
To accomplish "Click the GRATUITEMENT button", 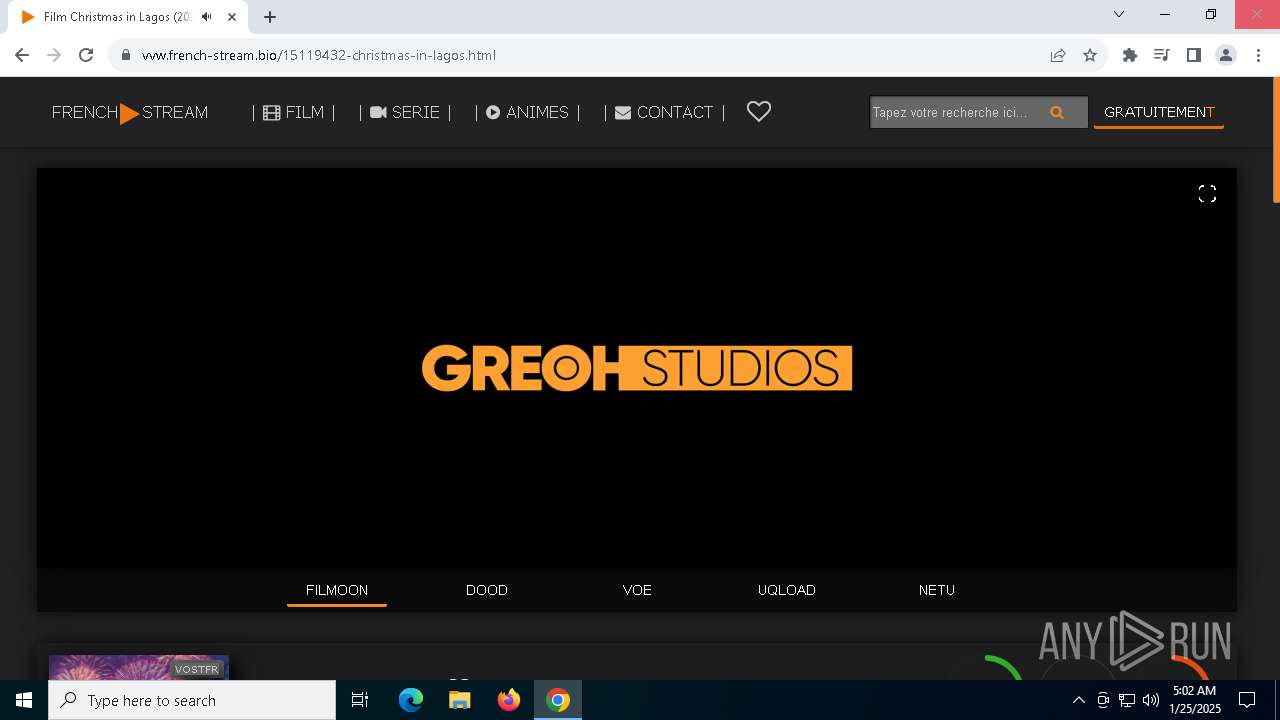I will 1159,113.
